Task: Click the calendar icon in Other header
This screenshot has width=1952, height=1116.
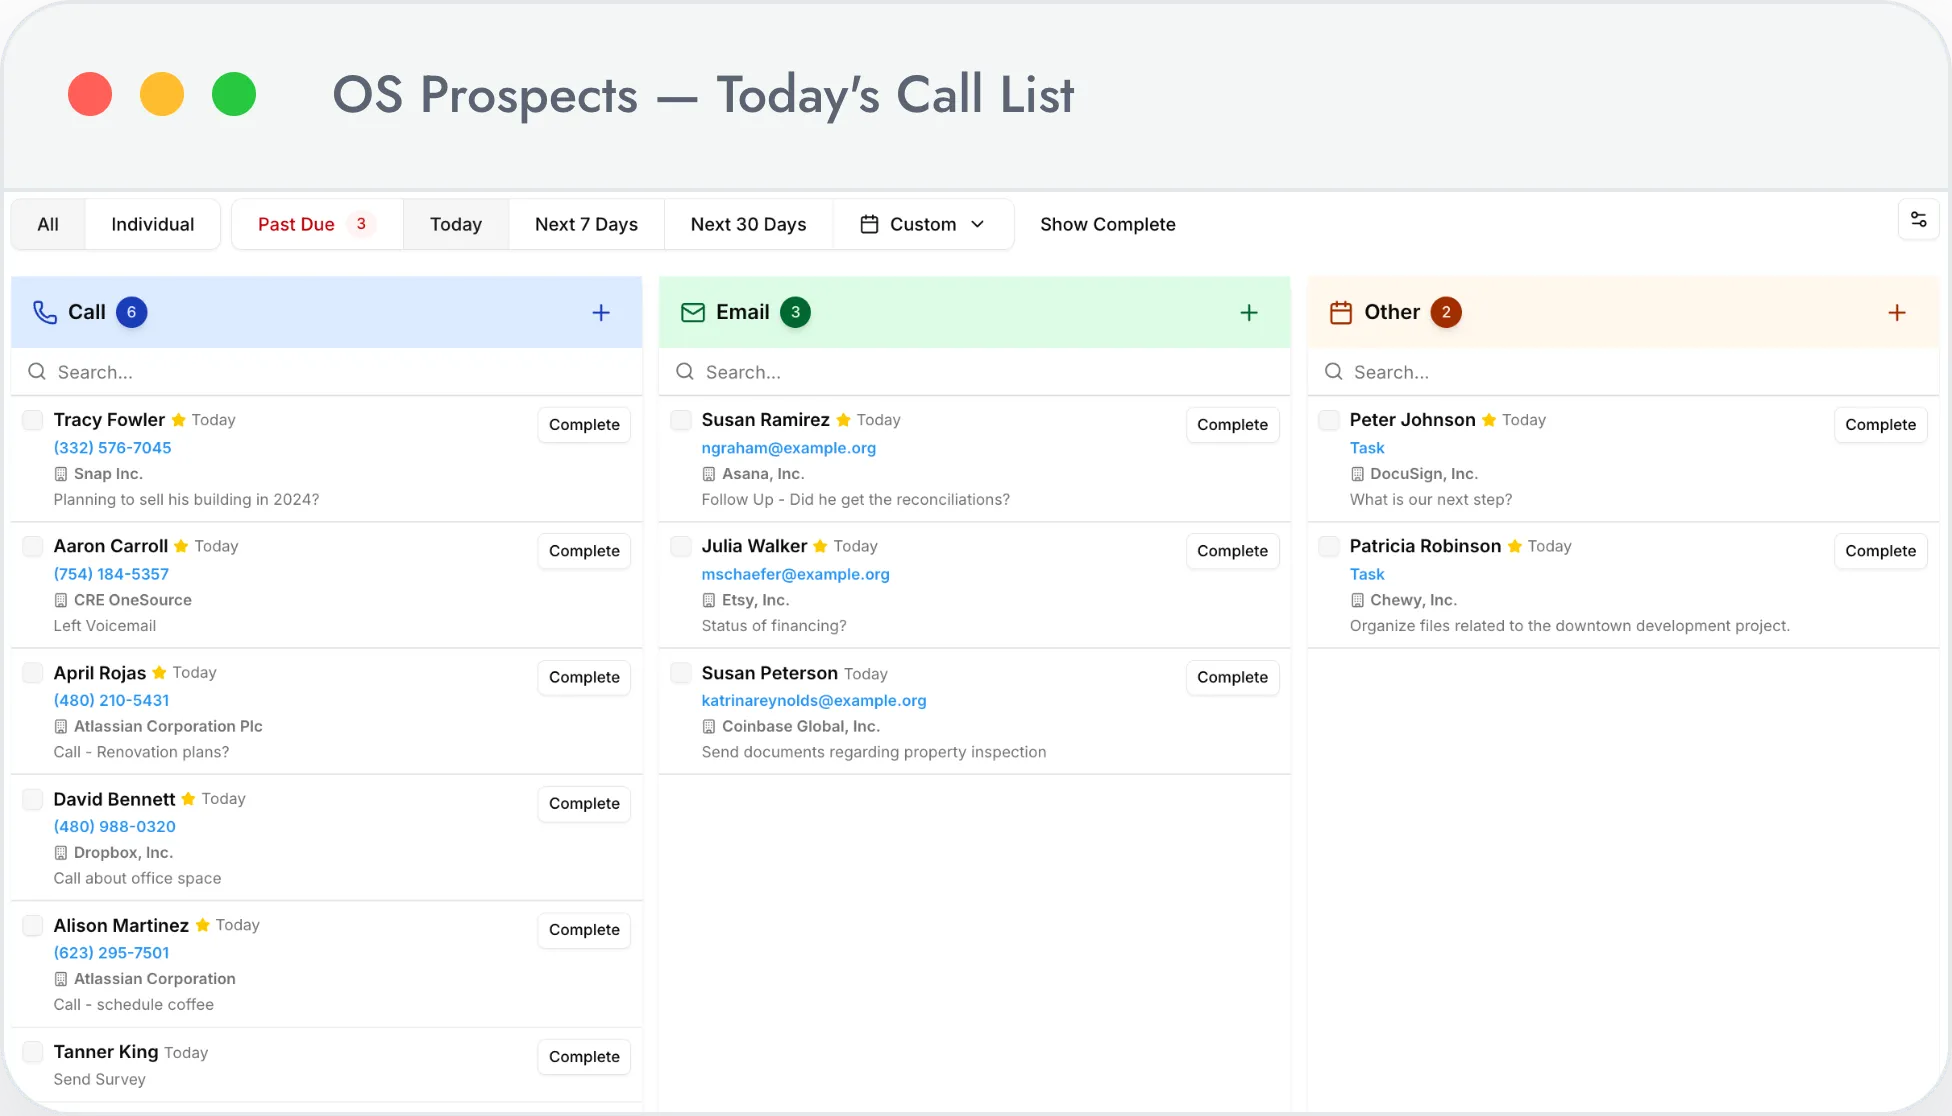Action: pos(1341,313)
